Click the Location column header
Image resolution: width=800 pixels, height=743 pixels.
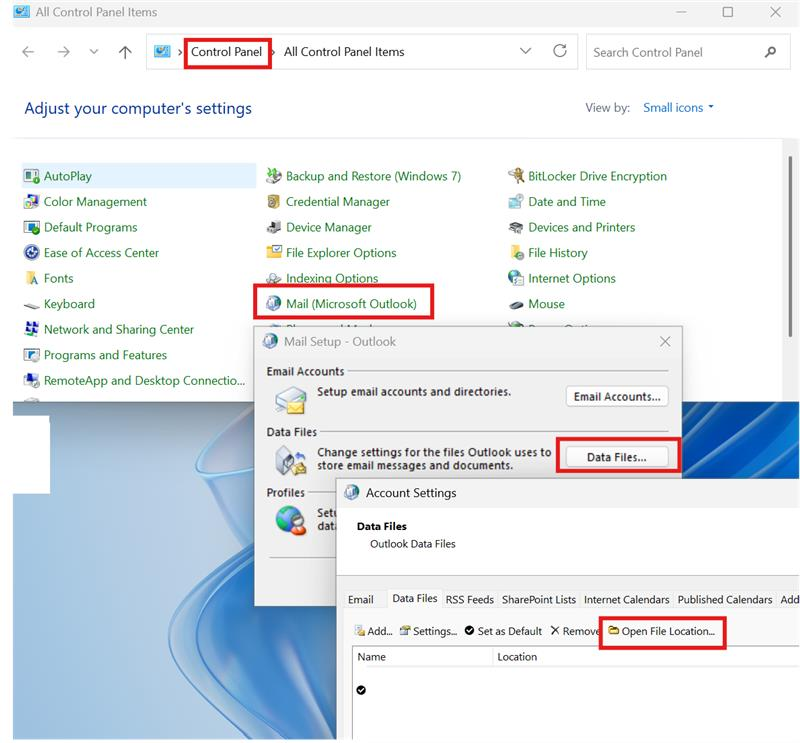(x=646, y=657)
